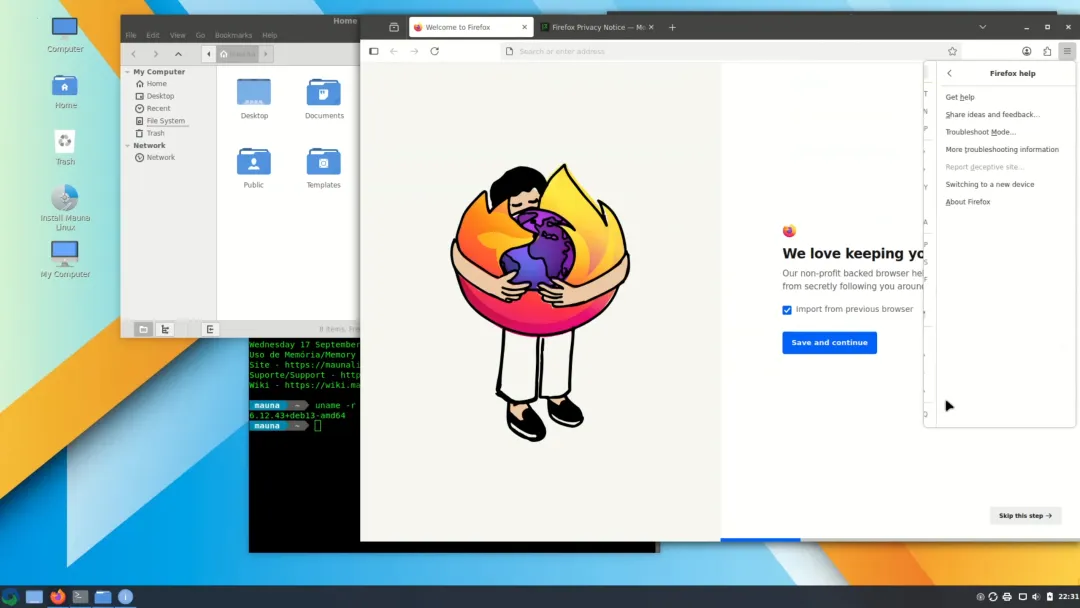The height and width of the screenshot is (608, 1080).
Task: Click path bar right scroll arrow
Action: pos(266,54)
